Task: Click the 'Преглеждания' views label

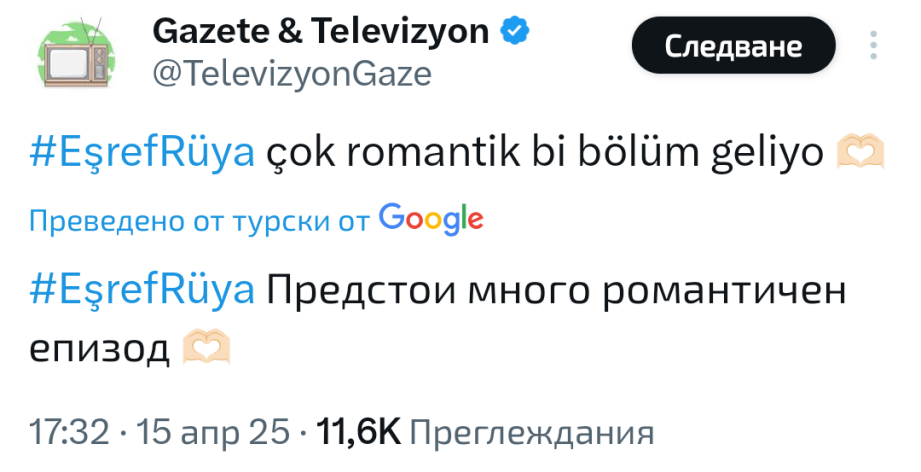Action: click(532, 433)
